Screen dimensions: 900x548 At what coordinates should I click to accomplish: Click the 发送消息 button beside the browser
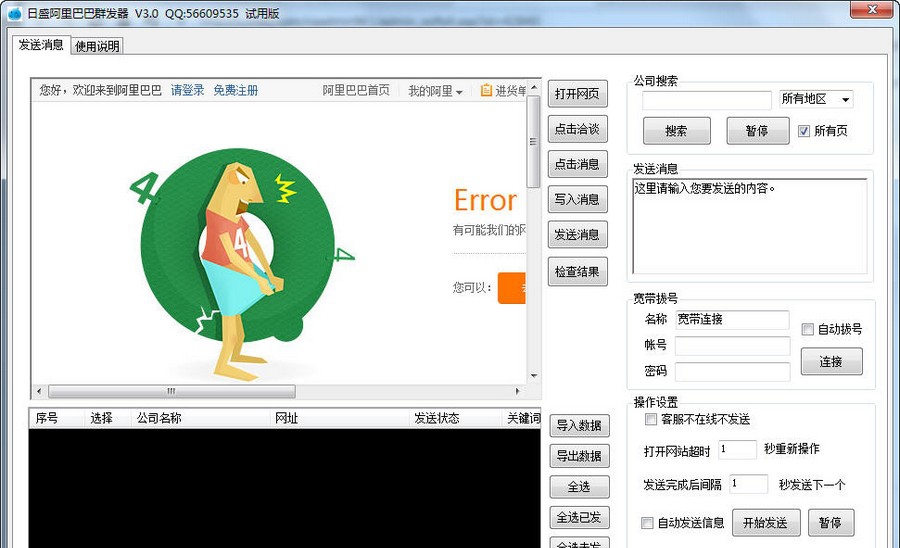(577, 235)
